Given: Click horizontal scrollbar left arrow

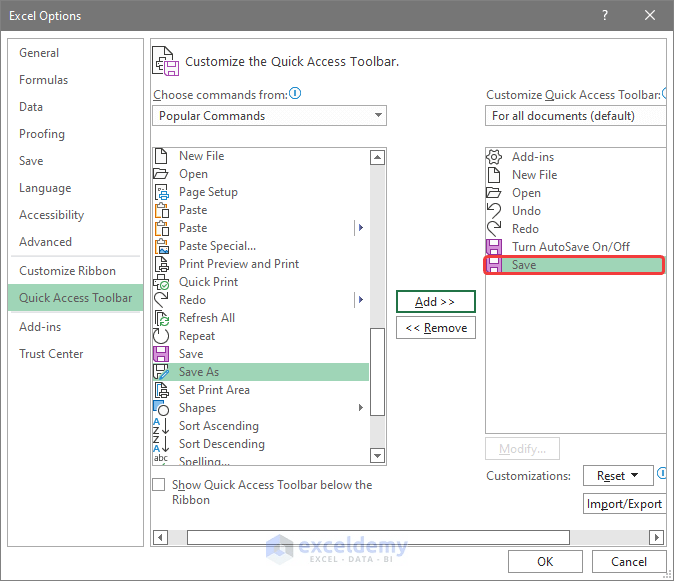Looking at the screenshot, I should coord(160,537).
